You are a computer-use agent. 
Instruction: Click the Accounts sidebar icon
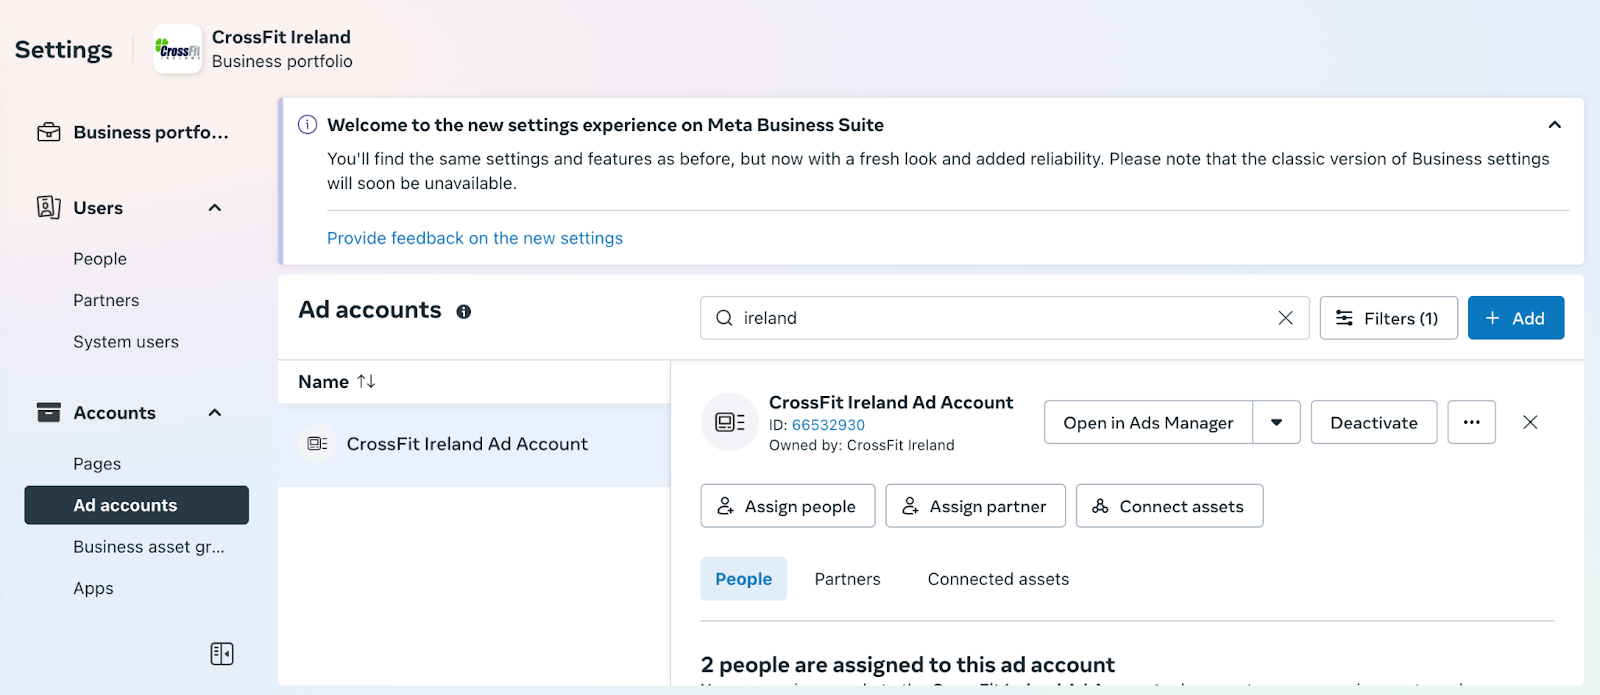(48, 412)
